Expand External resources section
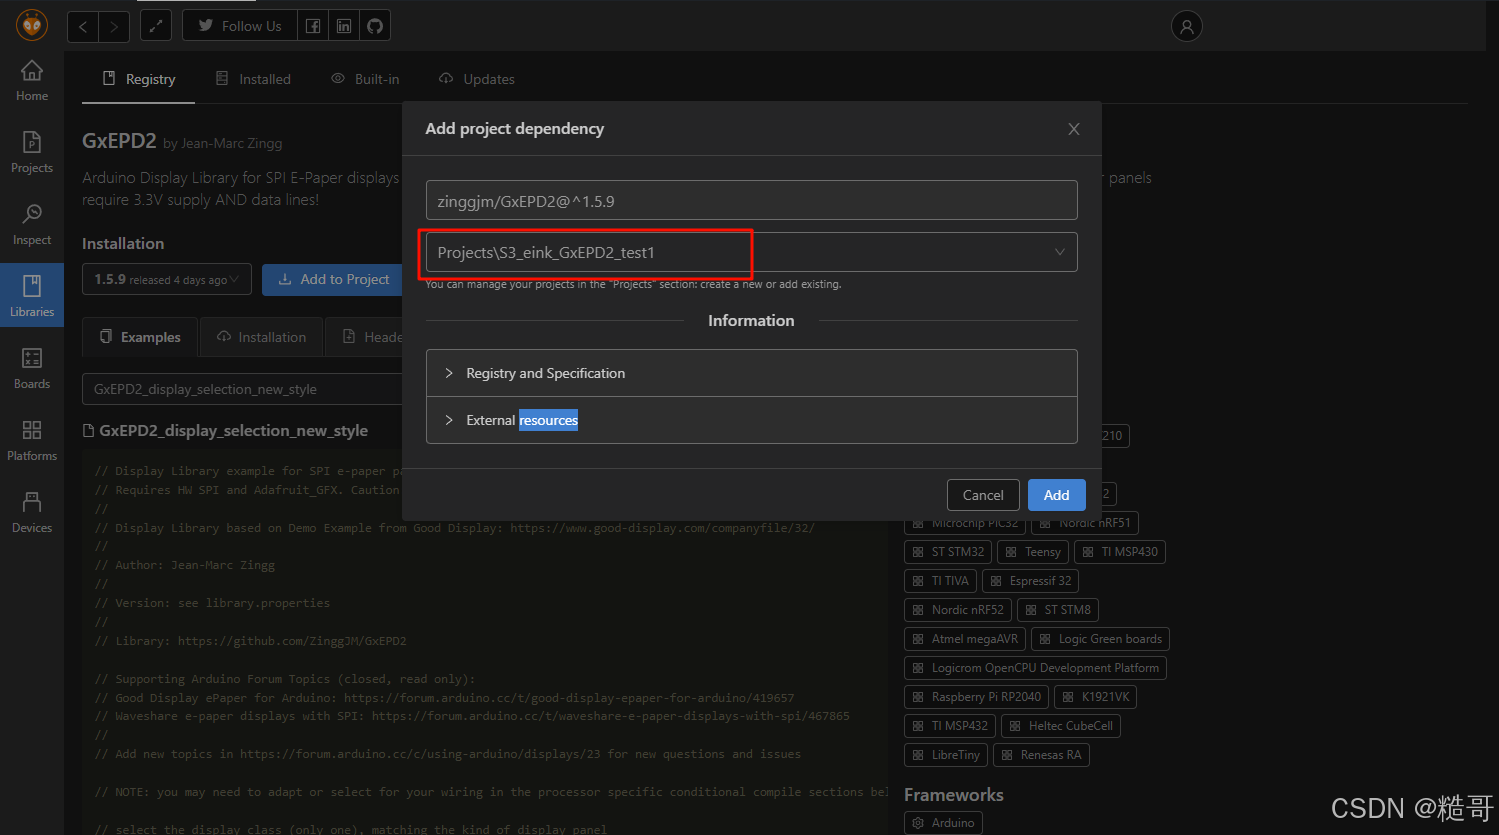Viewport: 1499px width, 835px height. point(751,420)
